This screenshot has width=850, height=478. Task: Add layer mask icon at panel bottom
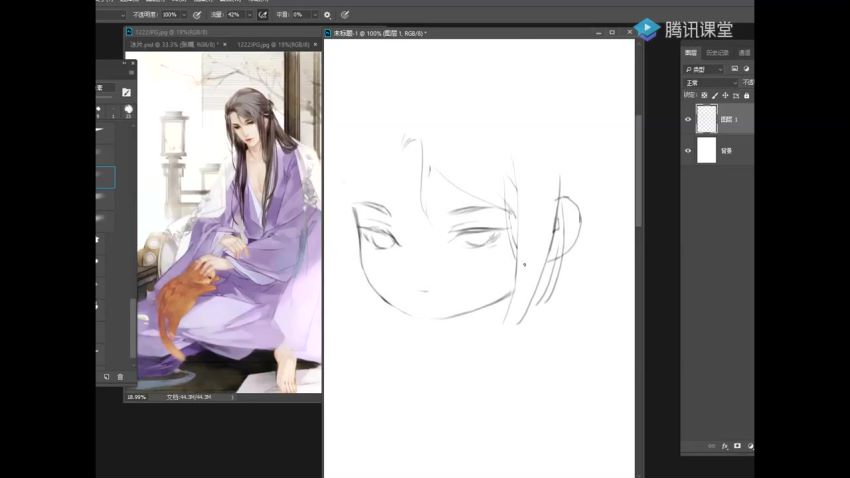tap(737, 446)
